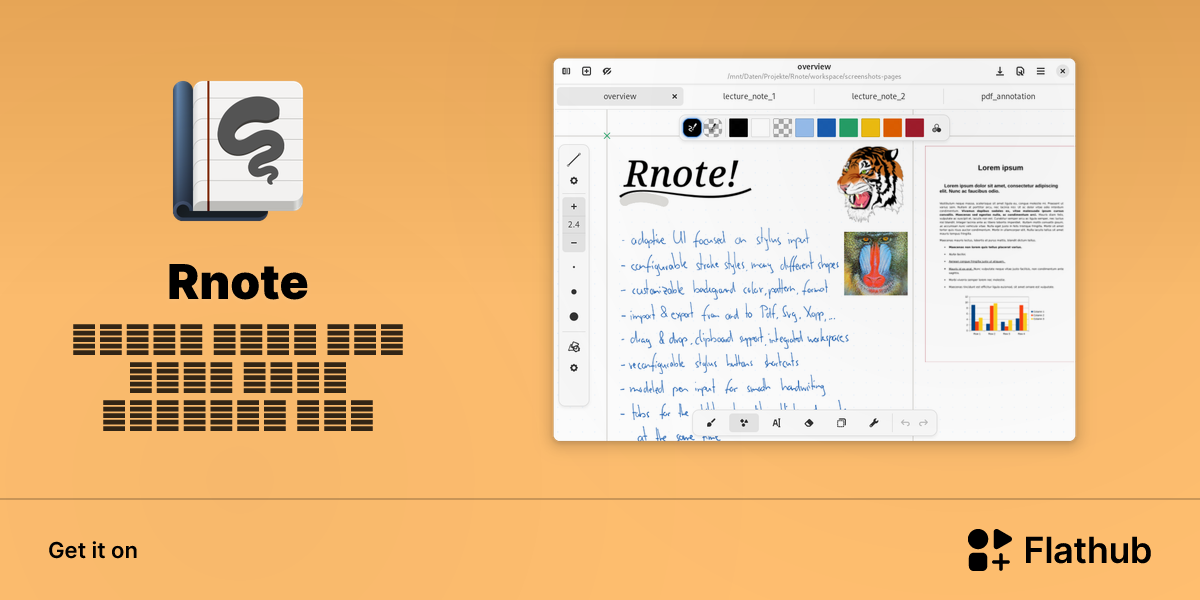This screenshot has width=1200, height=600.
Task: Undo the last action
Action: point(905,423)
